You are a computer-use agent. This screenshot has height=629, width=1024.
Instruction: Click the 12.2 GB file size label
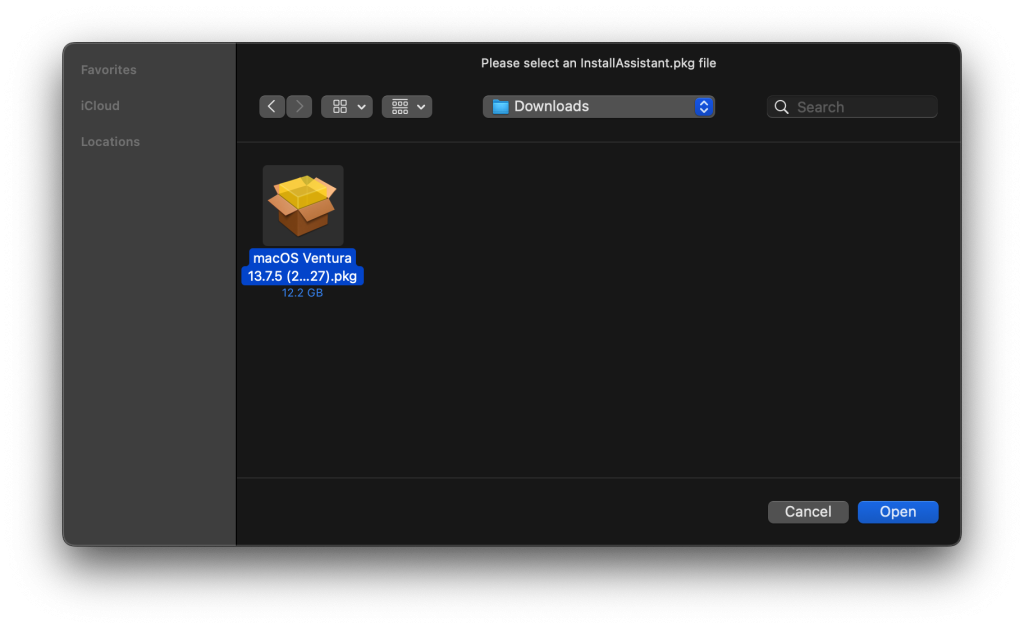(x=302, y=293)
